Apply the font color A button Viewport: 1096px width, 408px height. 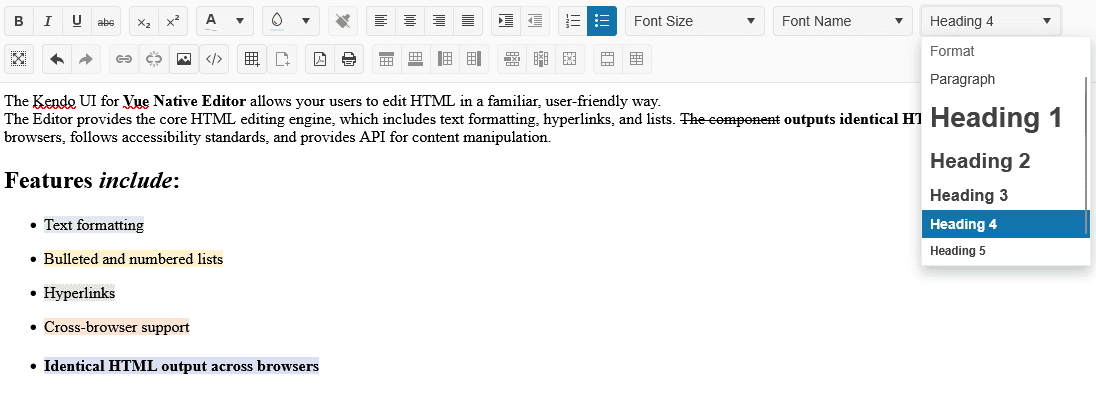[x=211, y=21]
